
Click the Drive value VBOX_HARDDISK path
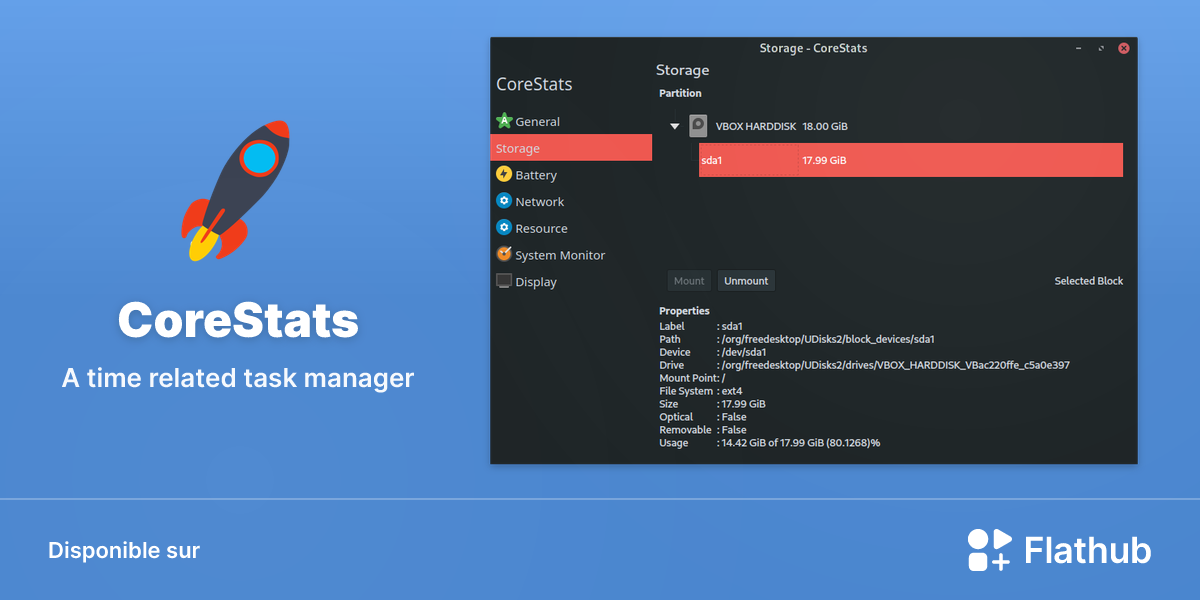pyautogui.click(x=896, y=365)
